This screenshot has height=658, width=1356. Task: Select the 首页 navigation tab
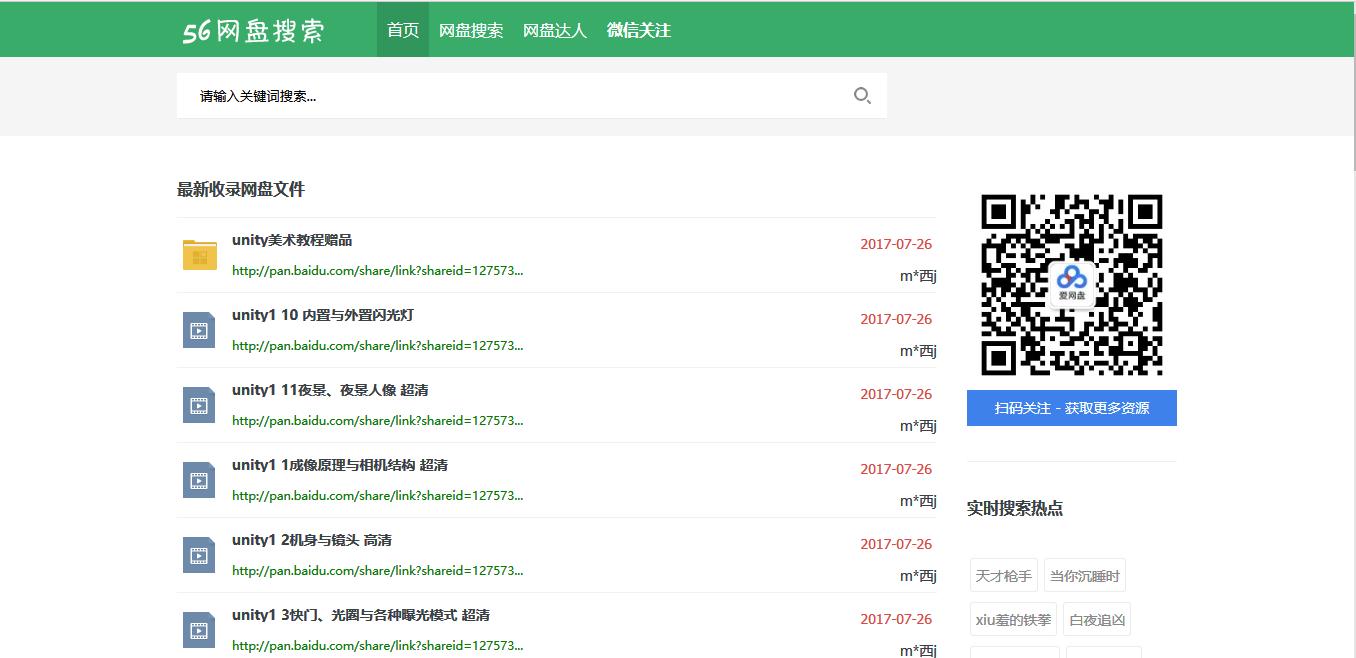point(402,30)
